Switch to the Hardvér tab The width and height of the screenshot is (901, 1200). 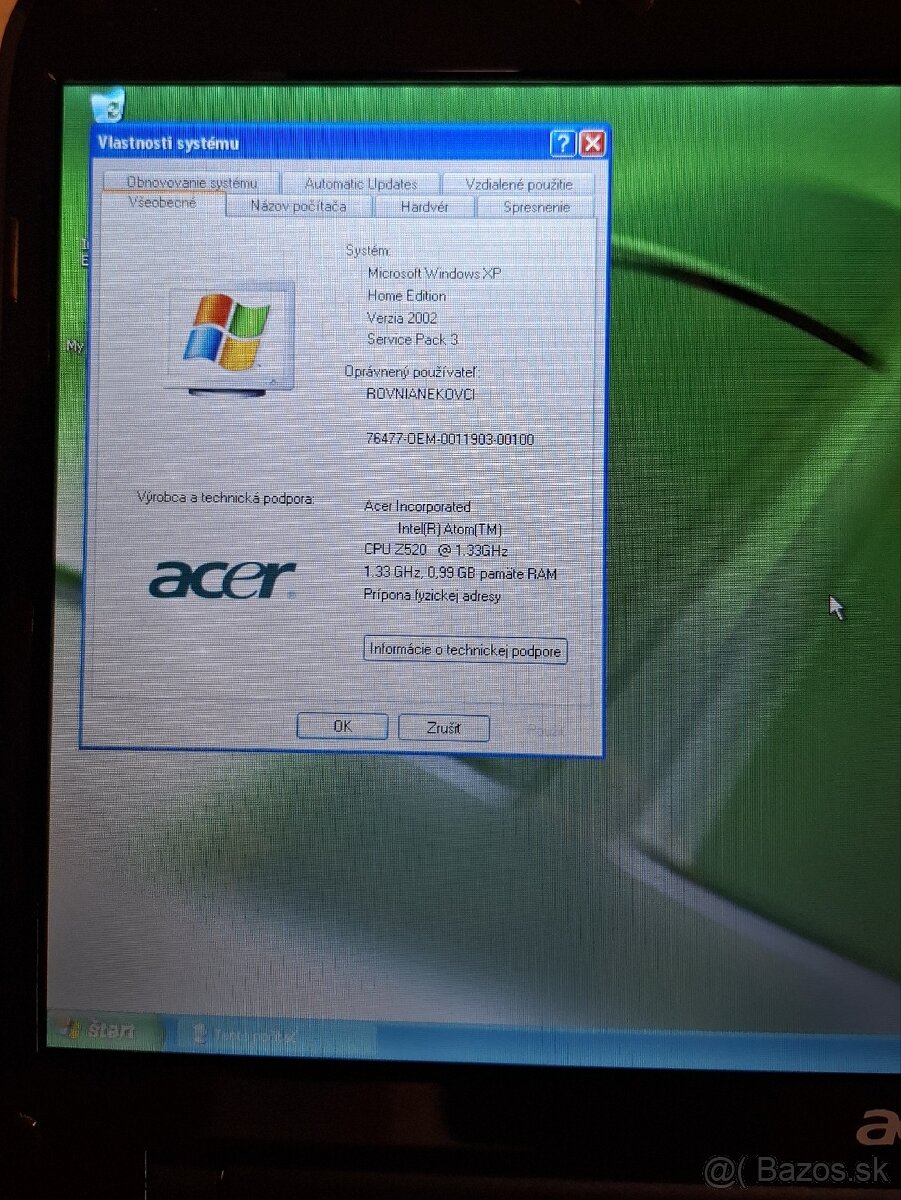424,206
